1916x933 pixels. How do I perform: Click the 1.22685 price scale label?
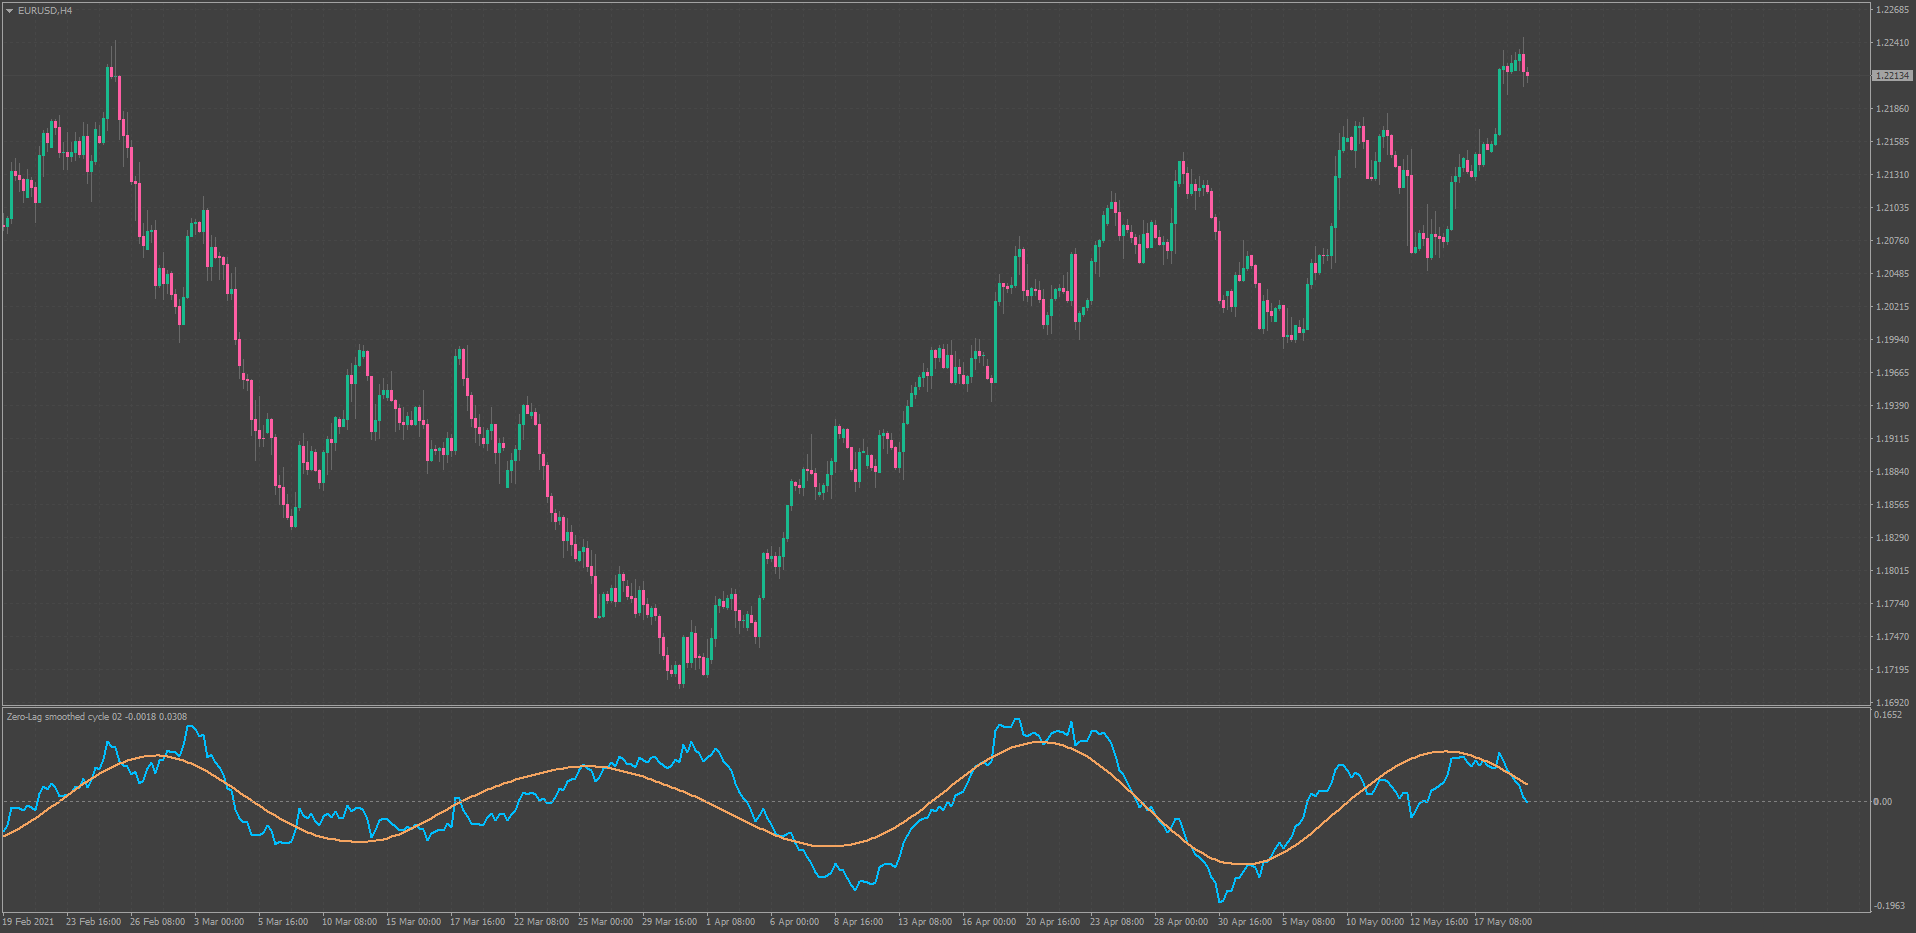coord(1893,10)
